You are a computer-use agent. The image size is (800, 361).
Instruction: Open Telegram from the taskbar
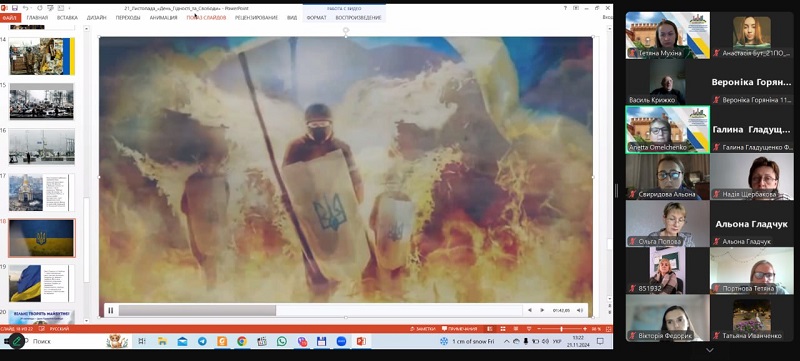click(202, 341)
